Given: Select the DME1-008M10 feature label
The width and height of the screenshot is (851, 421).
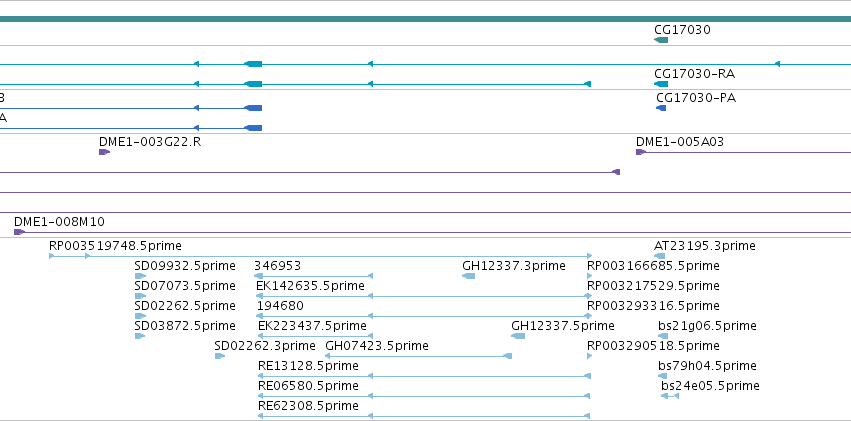Looking at the screenshot, I should pos(59,222).
